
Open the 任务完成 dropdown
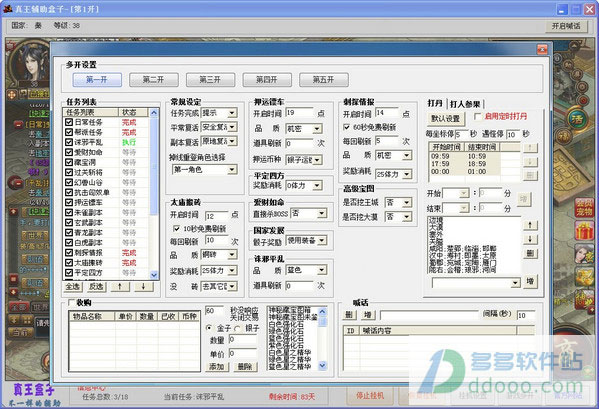point(232,113)
